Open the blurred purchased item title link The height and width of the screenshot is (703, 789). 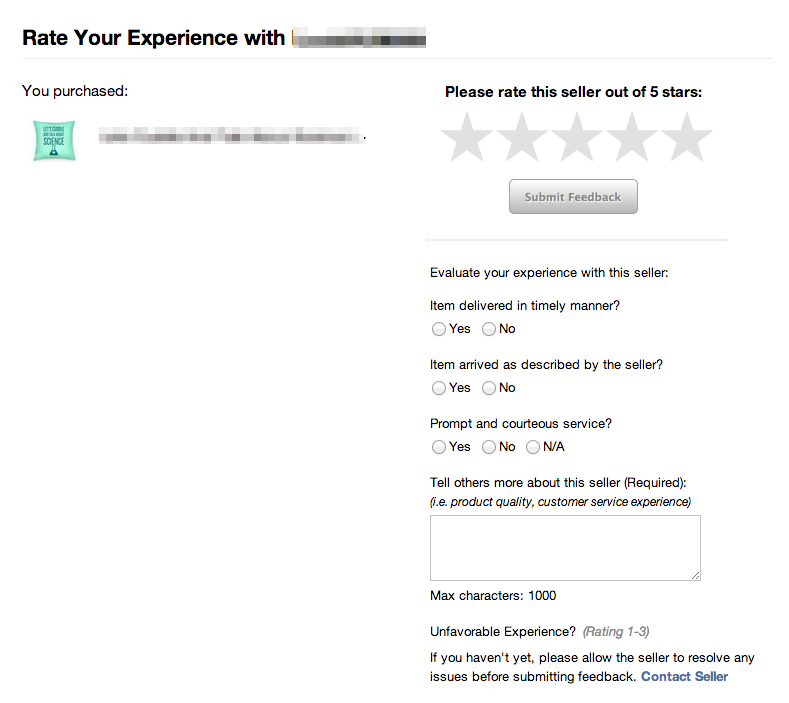231,136
